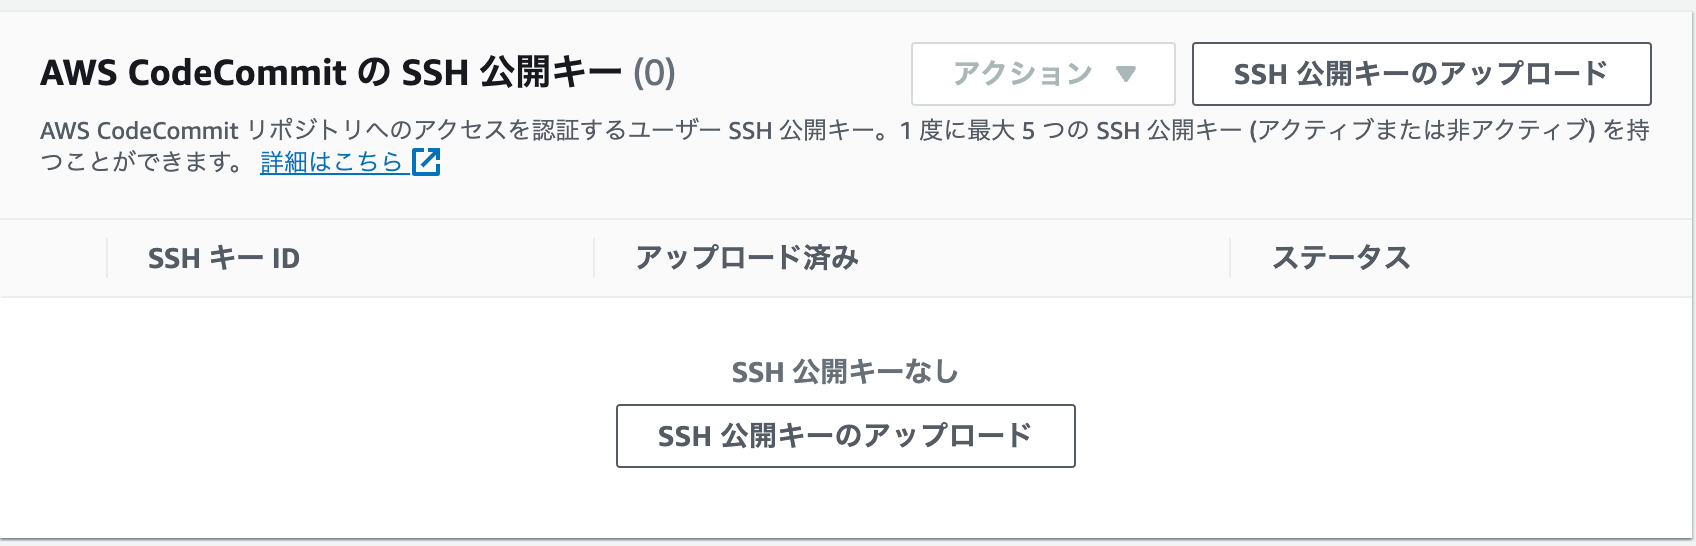The width and height of the screenshot is (1696, 546).
Task: Sort by the SSH キー ID column header
Action: click(x=224, y=259)
